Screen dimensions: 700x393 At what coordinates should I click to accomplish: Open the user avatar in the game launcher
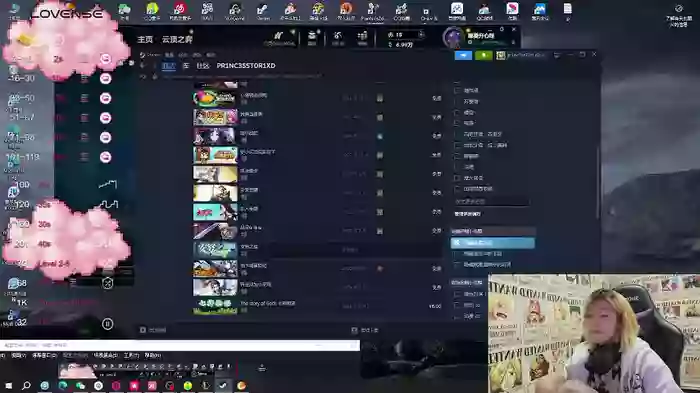coord(453,37)
